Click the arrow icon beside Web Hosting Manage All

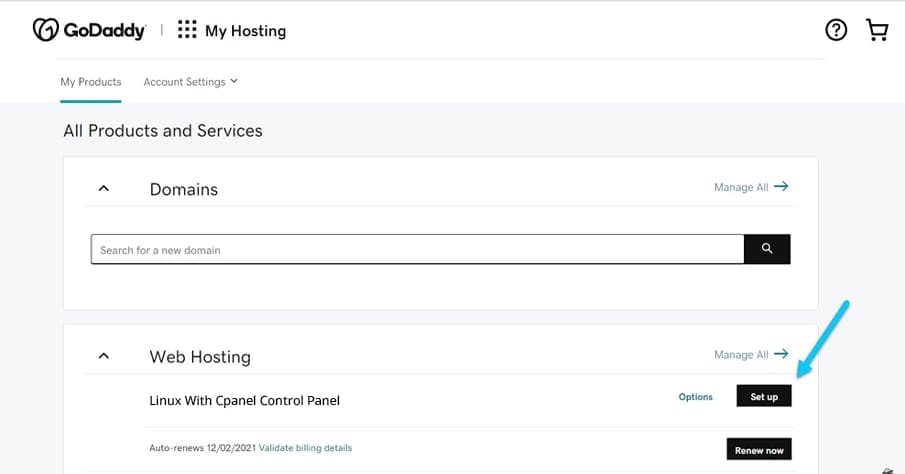coord(781,354)
